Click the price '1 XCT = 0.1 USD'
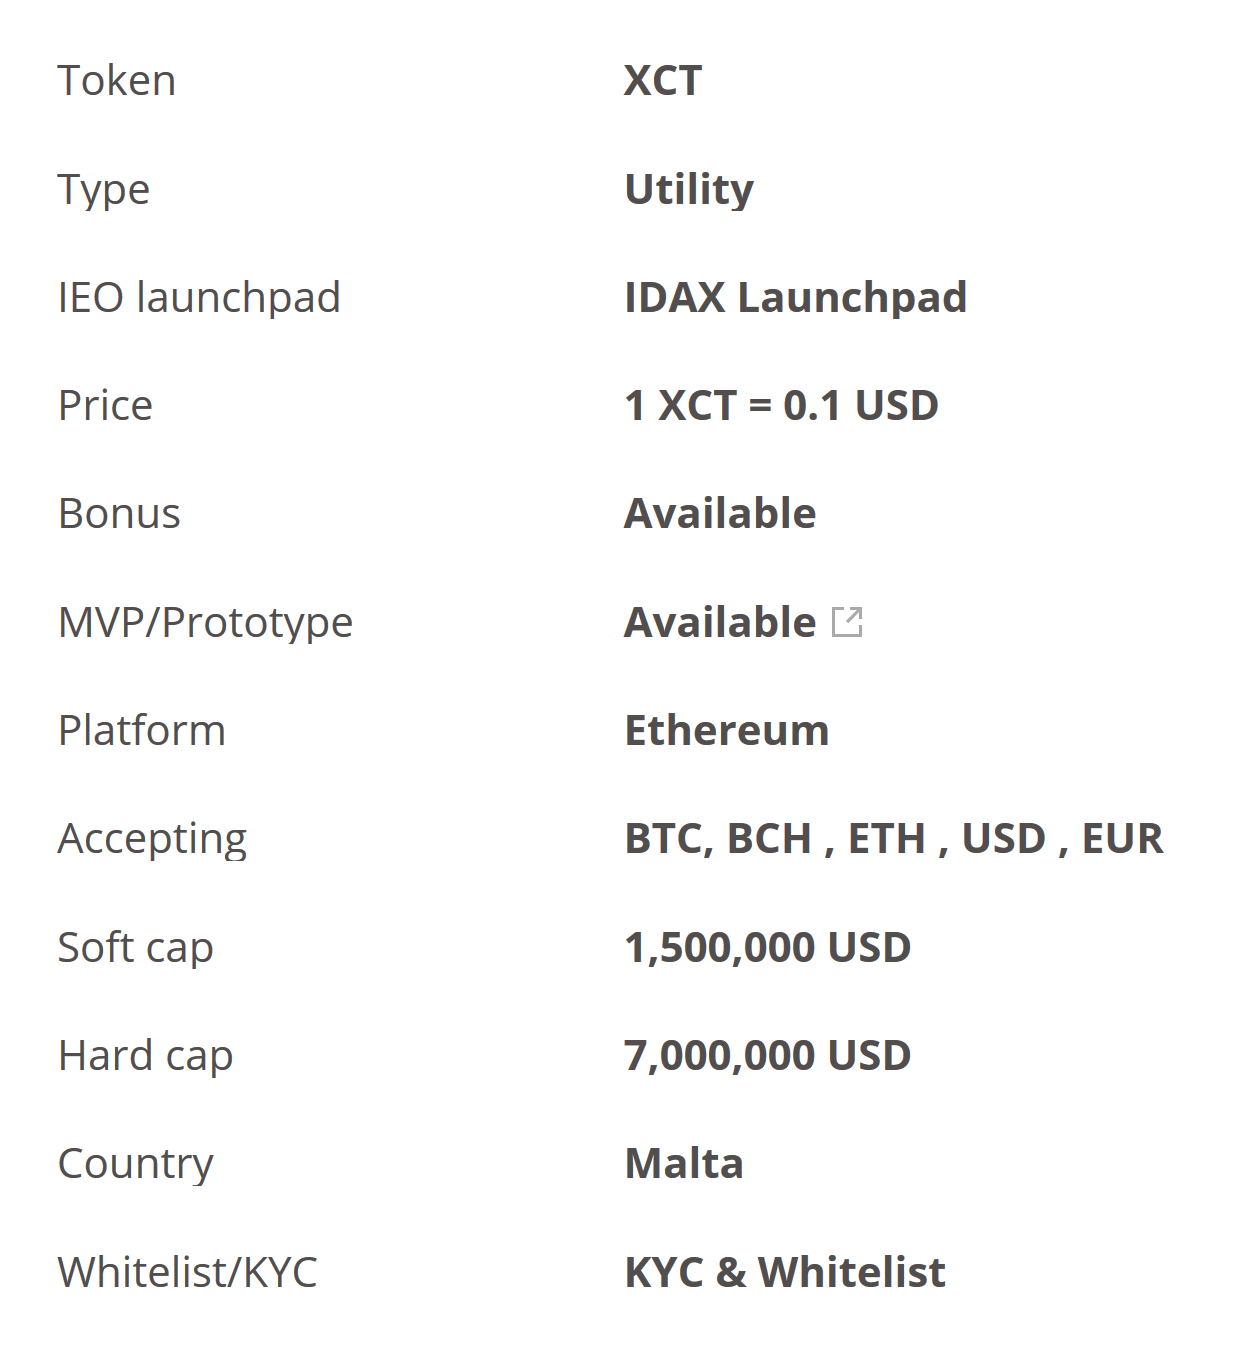 click(x=781, y=405)
